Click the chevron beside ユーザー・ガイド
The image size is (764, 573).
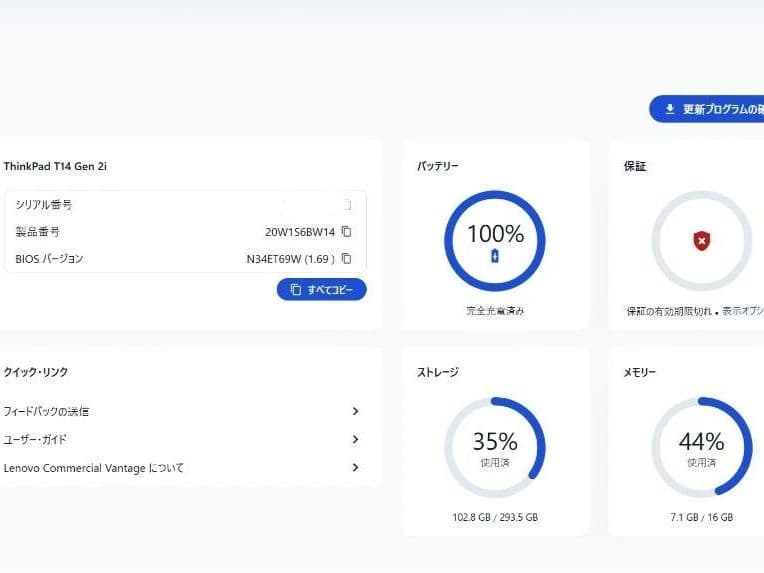click(355, 439)
